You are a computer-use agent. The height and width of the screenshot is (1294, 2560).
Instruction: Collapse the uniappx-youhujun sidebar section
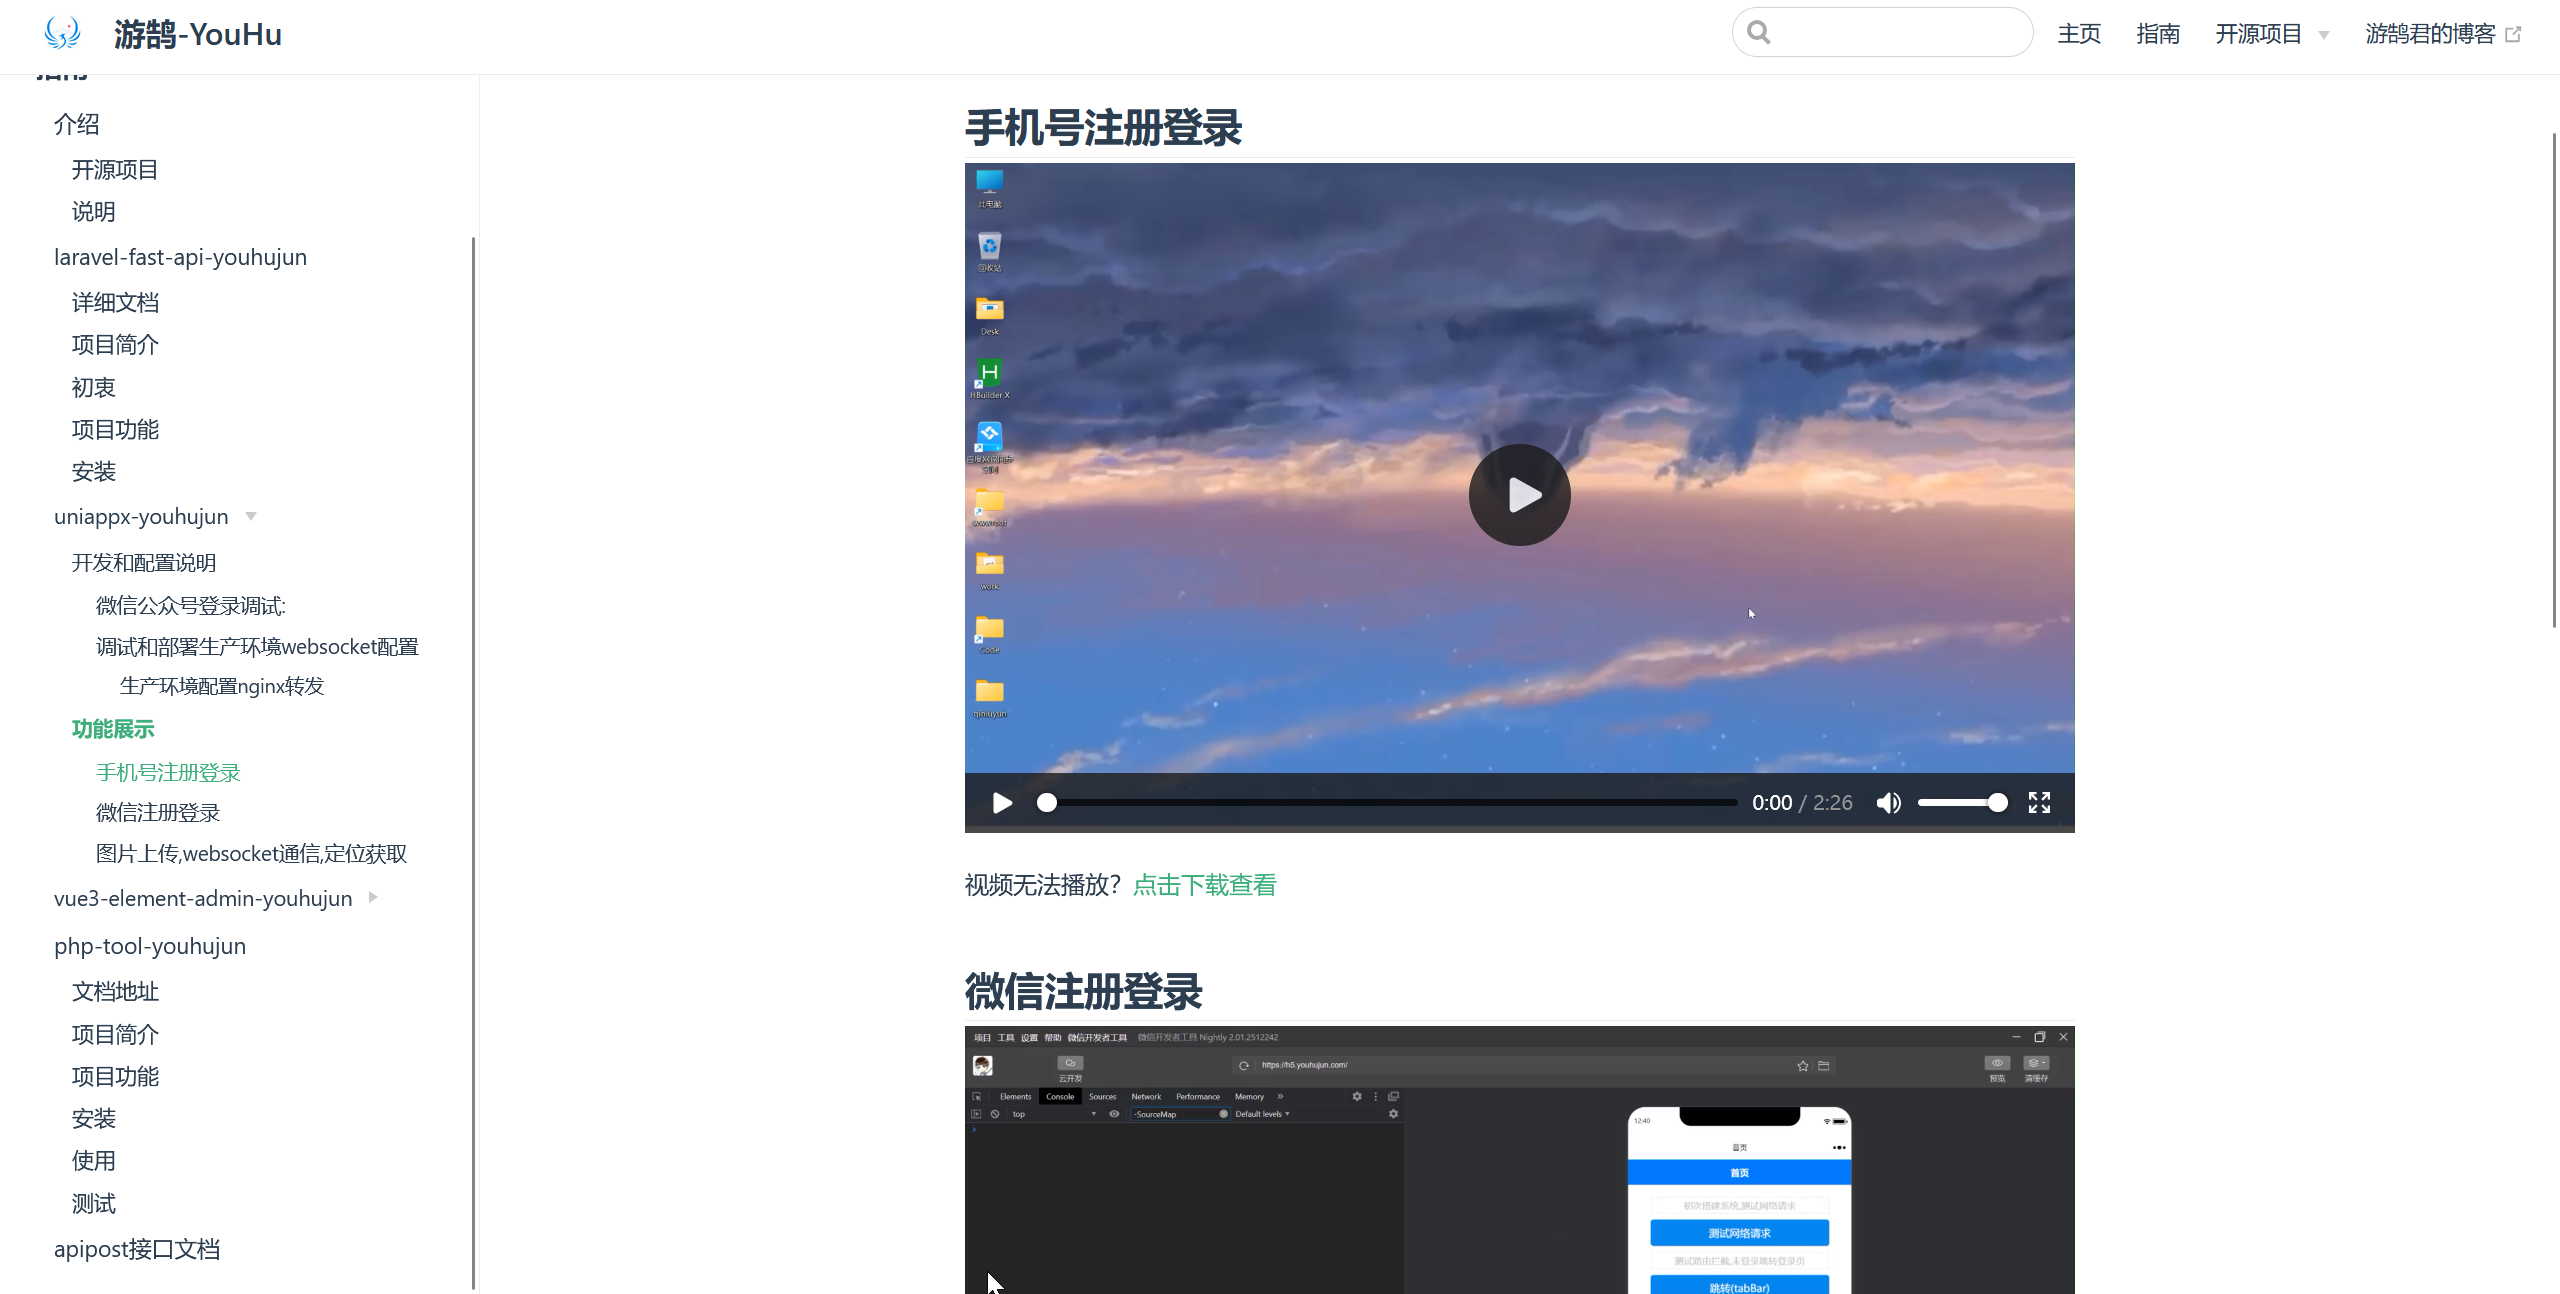[x=251, y=517]
